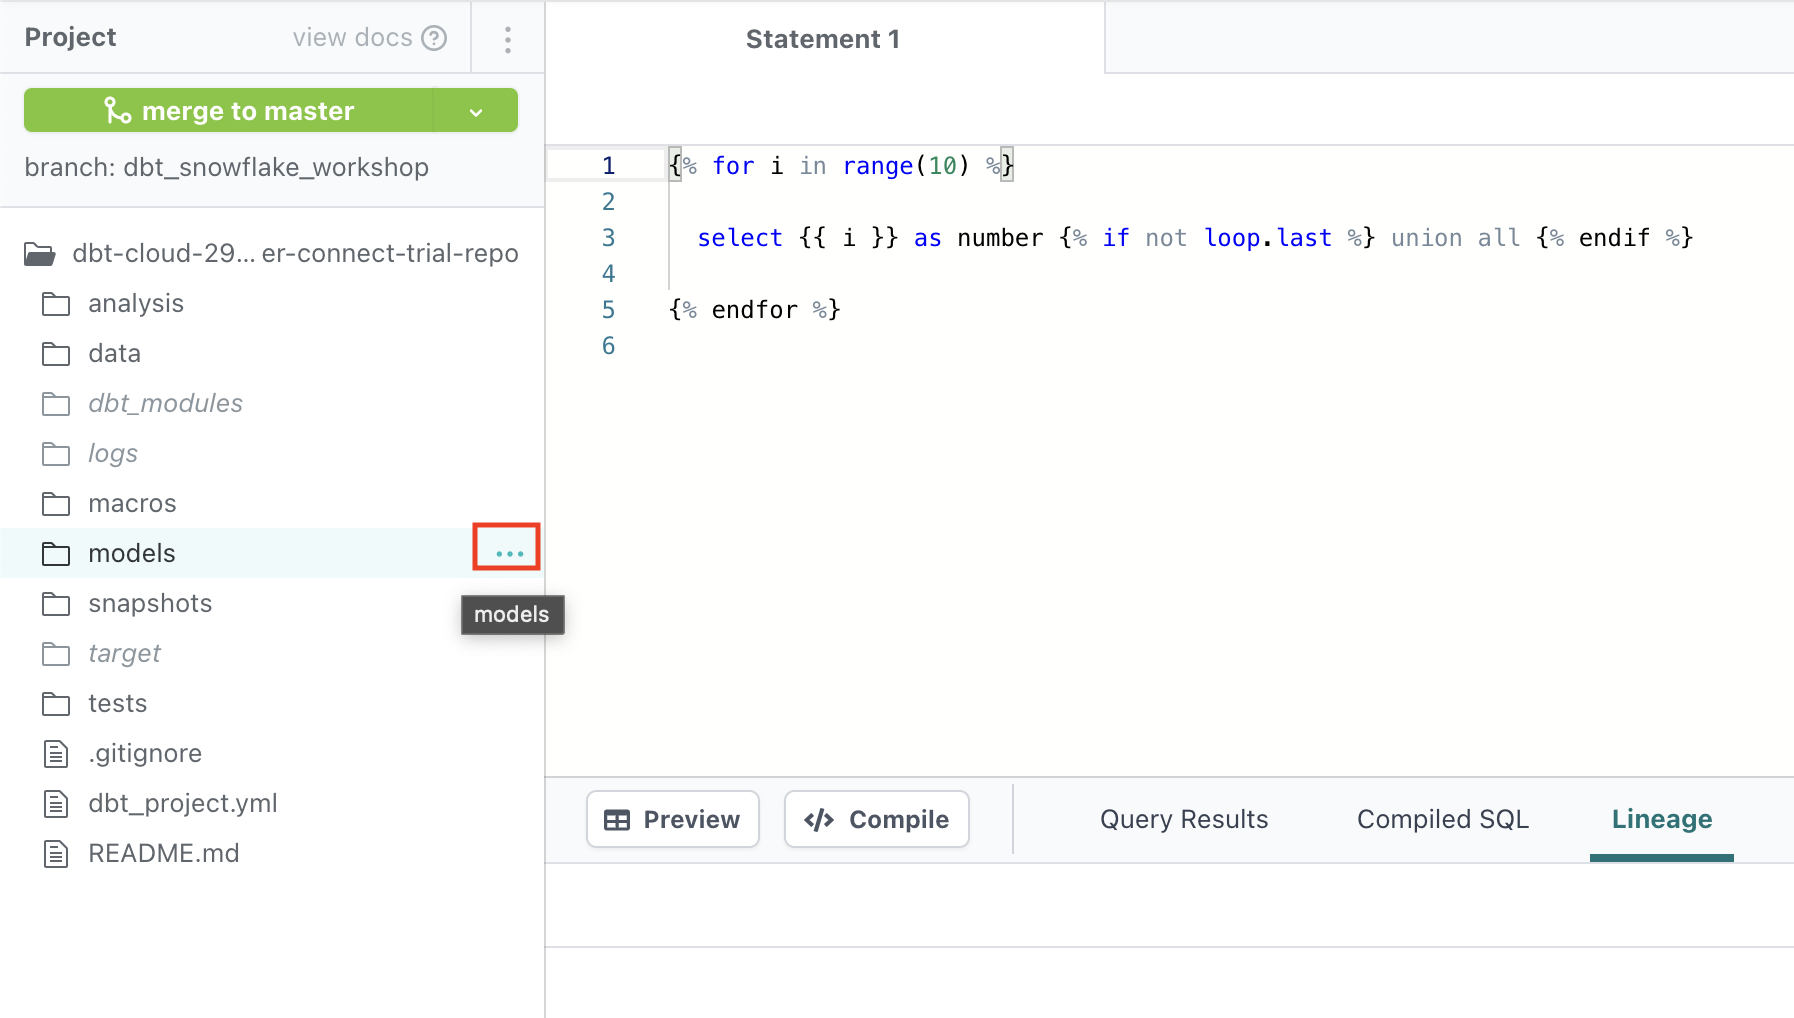Expand the tests folder
Image resolution: width=1794 pixels, height=1018 pixels.
117,704
